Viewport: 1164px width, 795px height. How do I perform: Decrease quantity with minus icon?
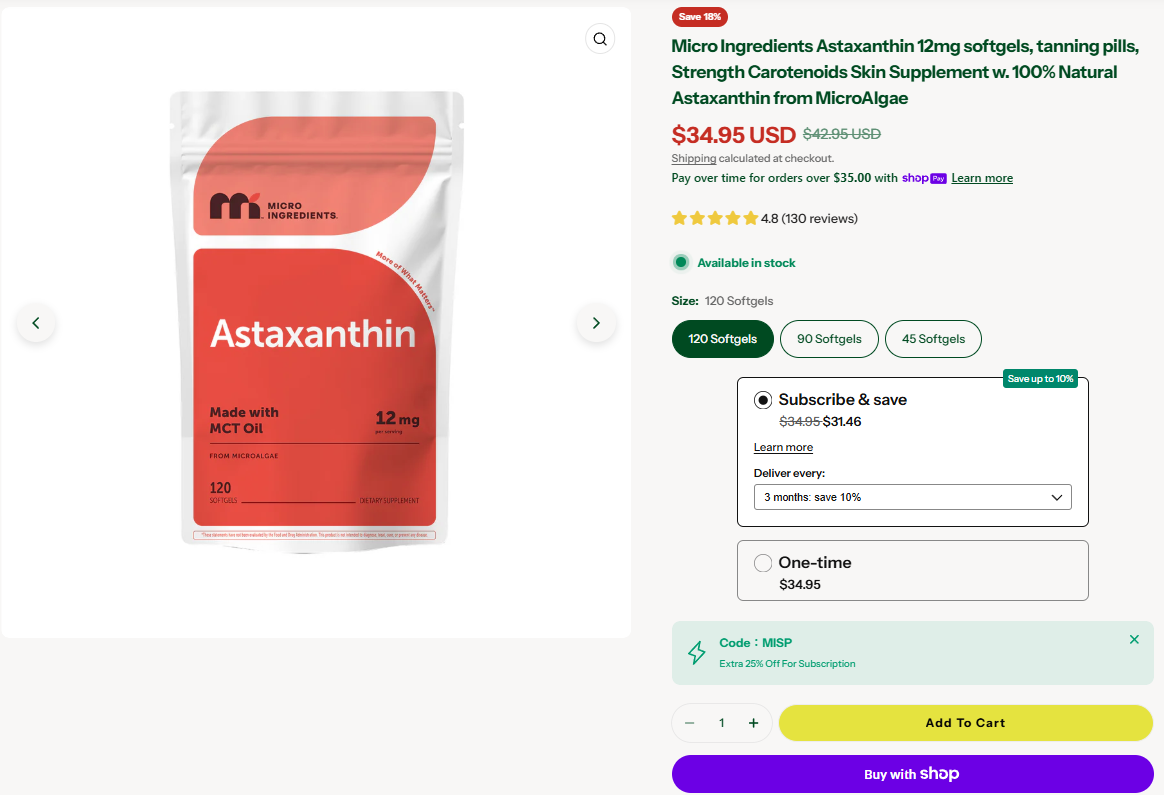click(689, 723)
